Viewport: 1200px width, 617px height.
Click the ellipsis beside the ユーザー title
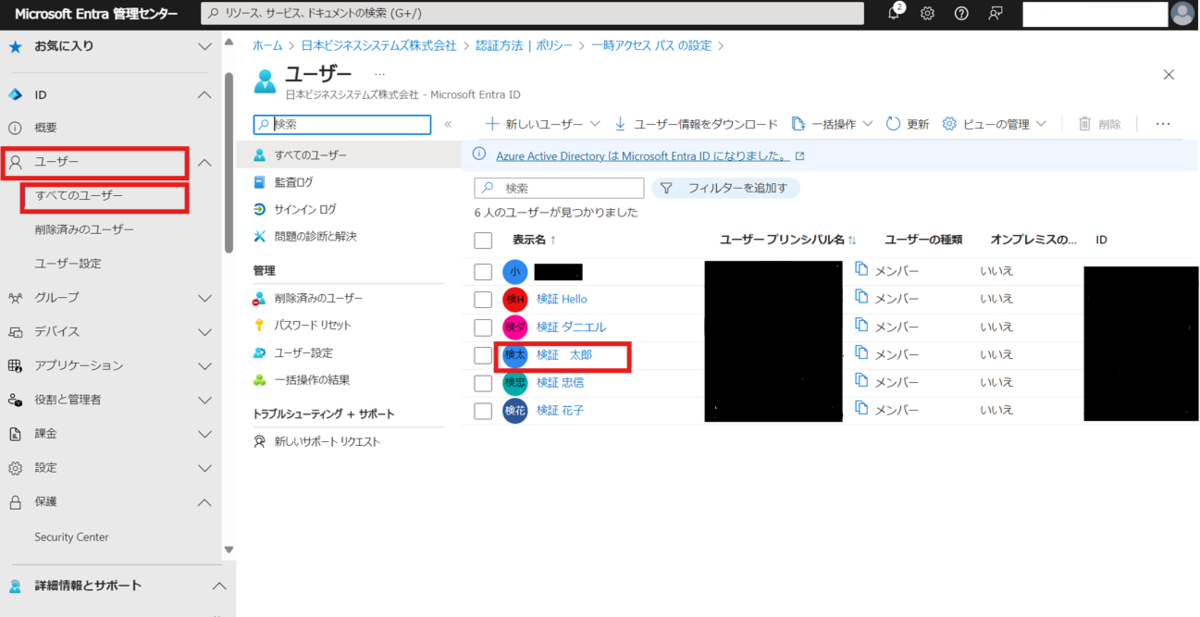click(379, 74)
